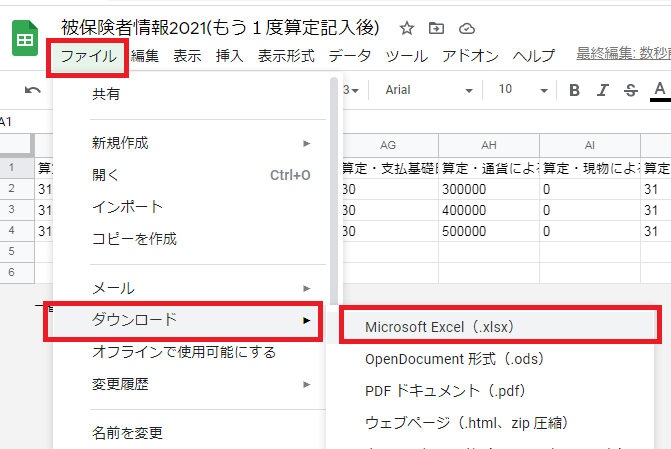The image size is (671, 449).
Task: Check the cloud save status icon
Action: pyautogui.click(x=466, y=29)
